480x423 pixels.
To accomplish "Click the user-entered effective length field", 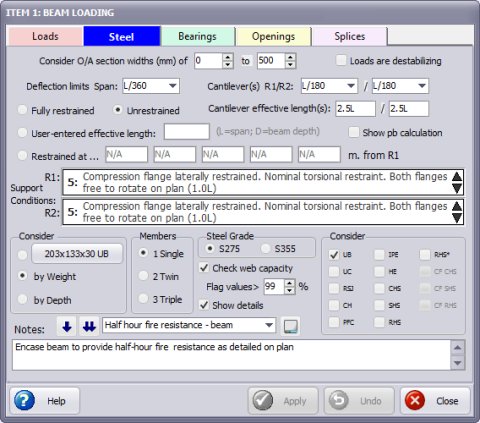I will pos(187,132).
